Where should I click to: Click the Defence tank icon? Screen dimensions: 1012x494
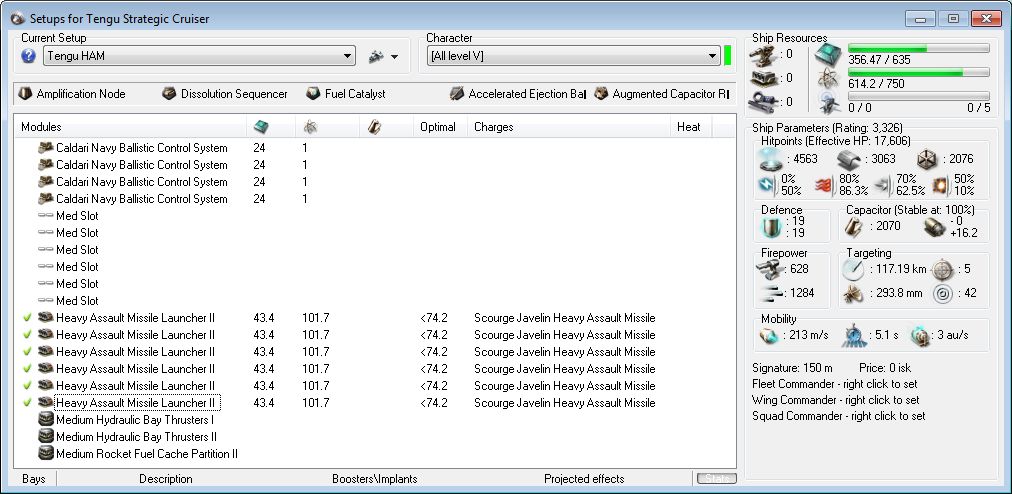point(771,227)
